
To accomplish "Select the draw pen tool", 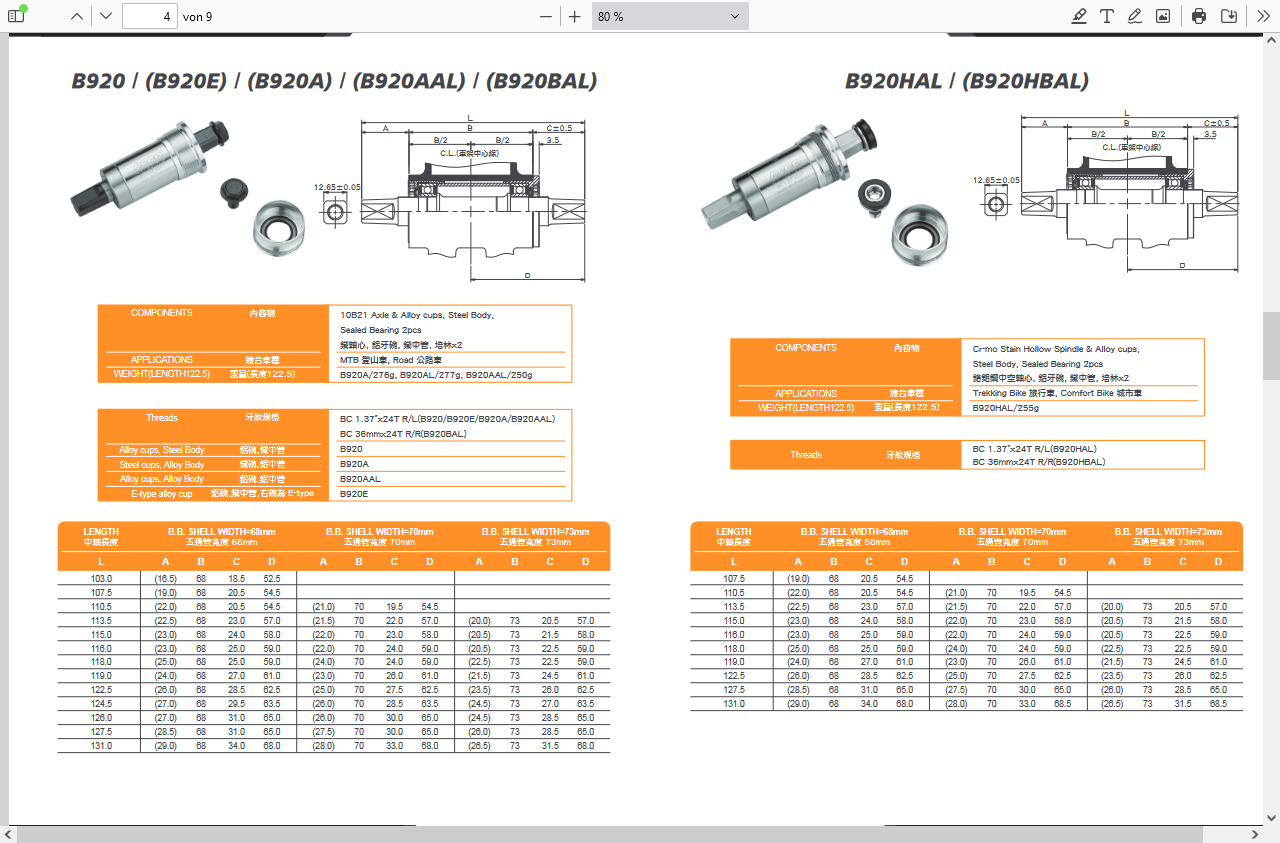I will (1135, 16).
